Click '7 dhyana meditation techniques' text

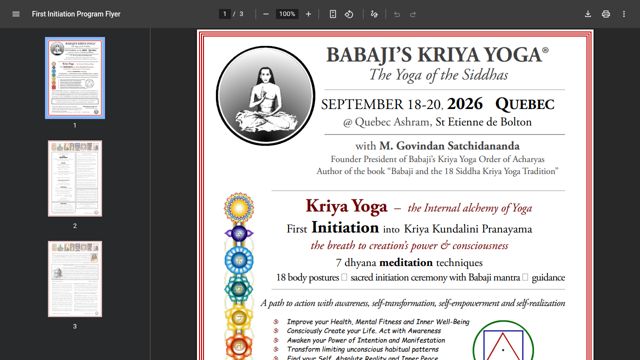[409, 262]
